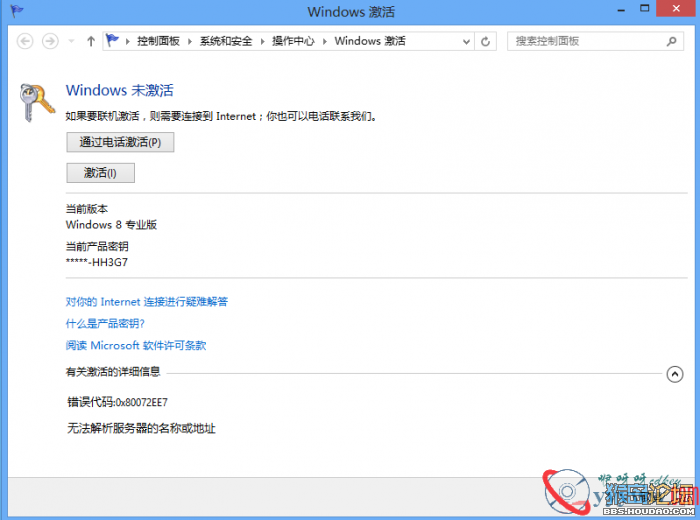Viewport: 700px width, 520px height.
Task: Click 通过电话激活(P) button
Action: [120, 142]
